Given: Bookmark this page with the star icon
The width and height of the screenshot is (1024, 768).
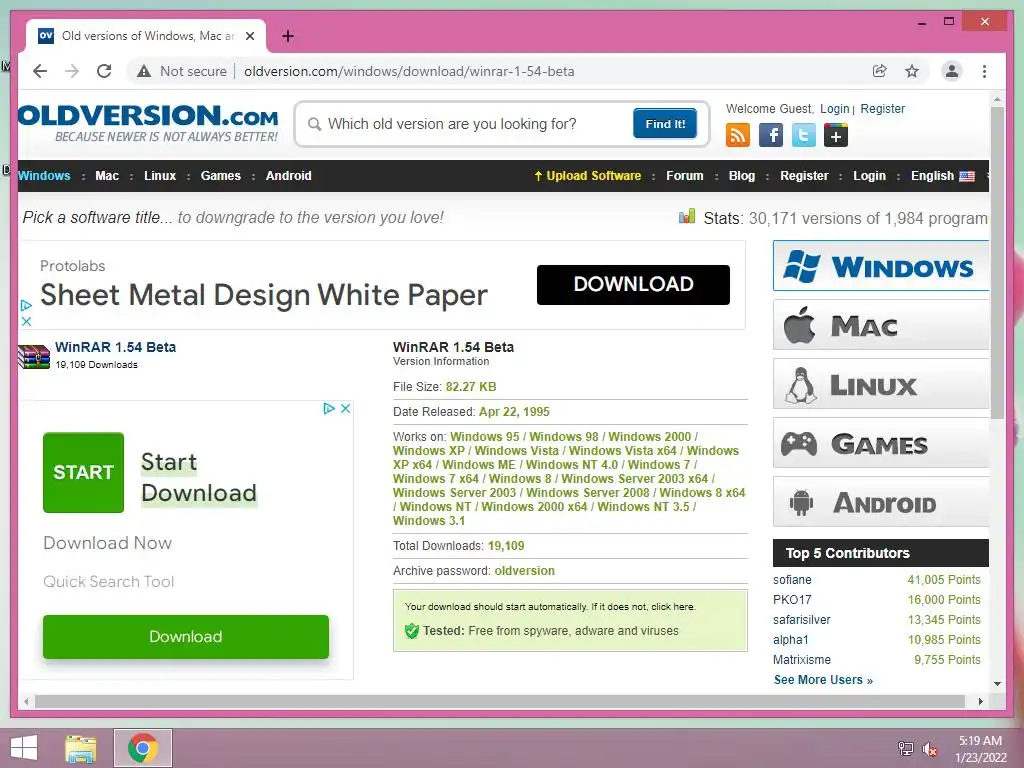Looking at the screenshot, I should (x=912, y=71).
